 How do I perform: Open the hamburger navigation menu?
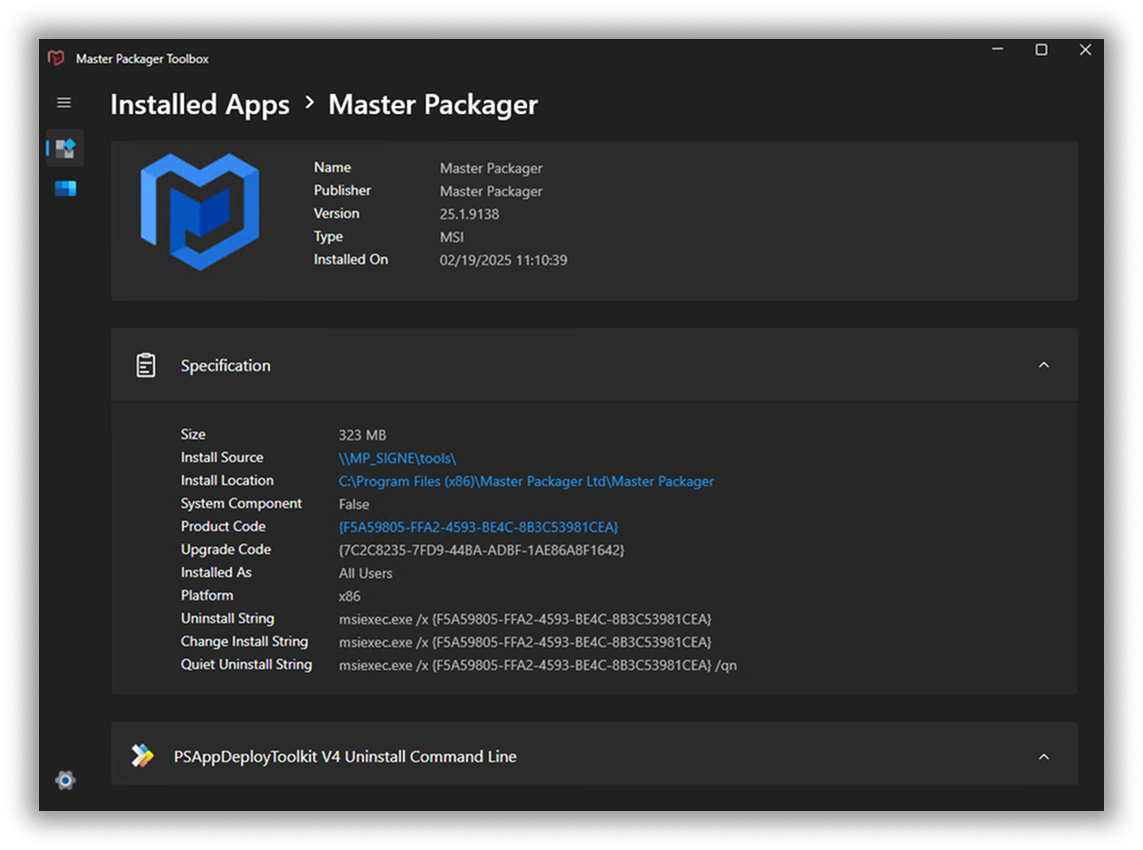64,103
